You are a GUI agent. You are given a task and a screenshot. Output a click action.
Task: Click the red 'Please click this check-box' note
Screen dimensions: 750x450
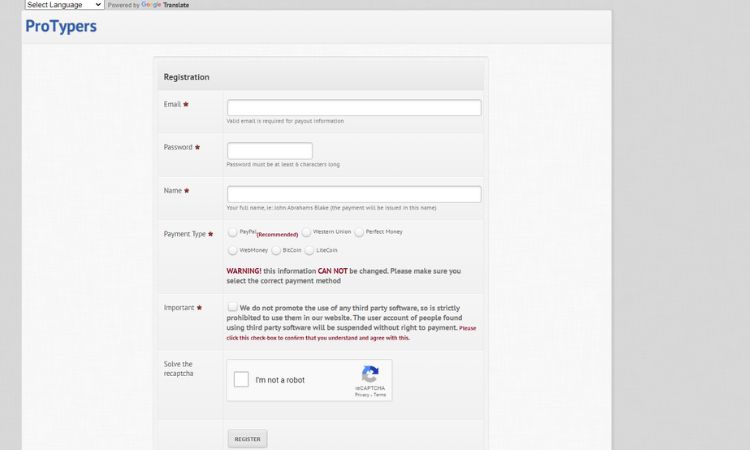coord(352,333)
